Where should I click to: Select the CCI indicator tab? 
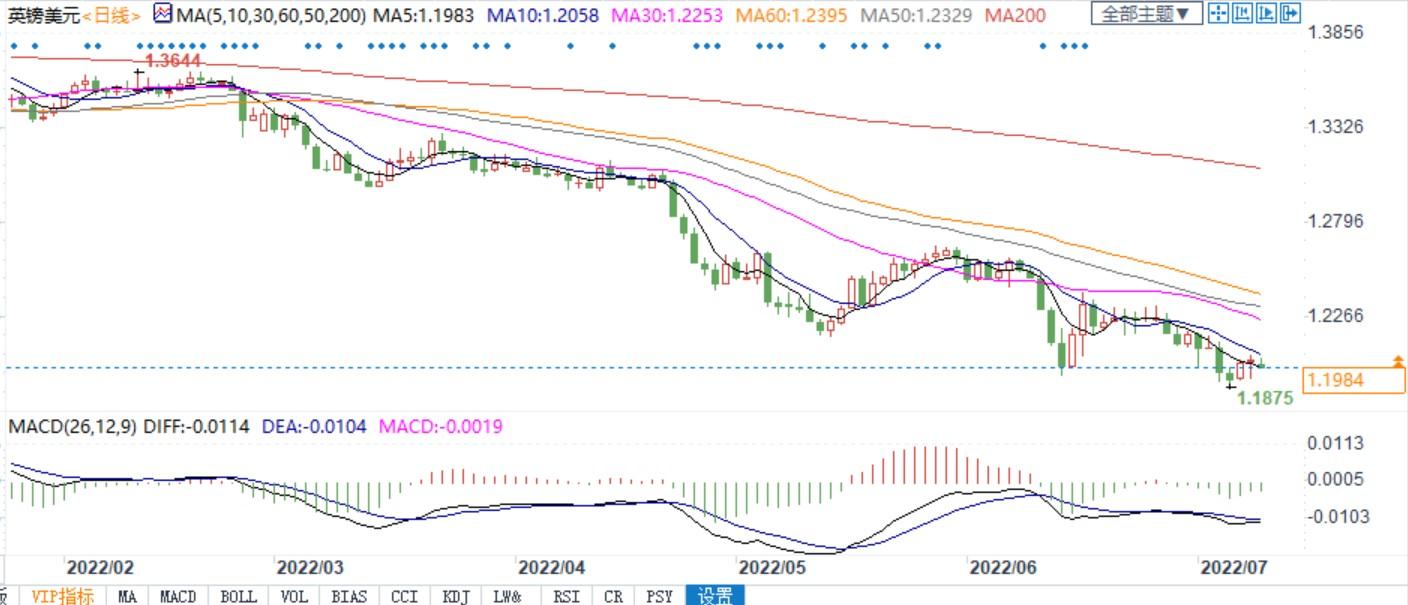click(404, 596)
